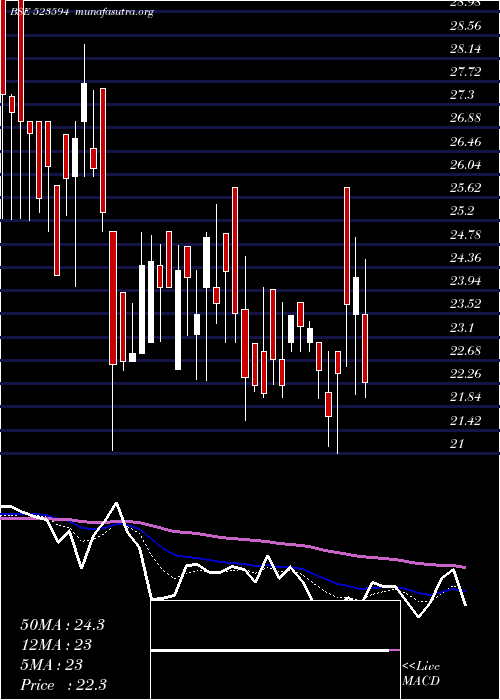Viewport: 500px width, 700px height.
Task: Select the 21.84 price axis value
Action: 466,397
